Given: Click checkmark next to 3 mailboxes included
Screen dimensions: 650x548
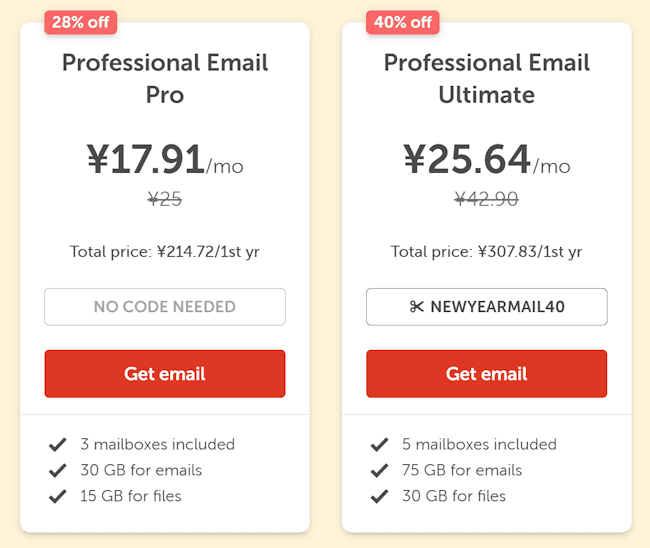Looking at the screenshot, I should [x=58, y=444].
